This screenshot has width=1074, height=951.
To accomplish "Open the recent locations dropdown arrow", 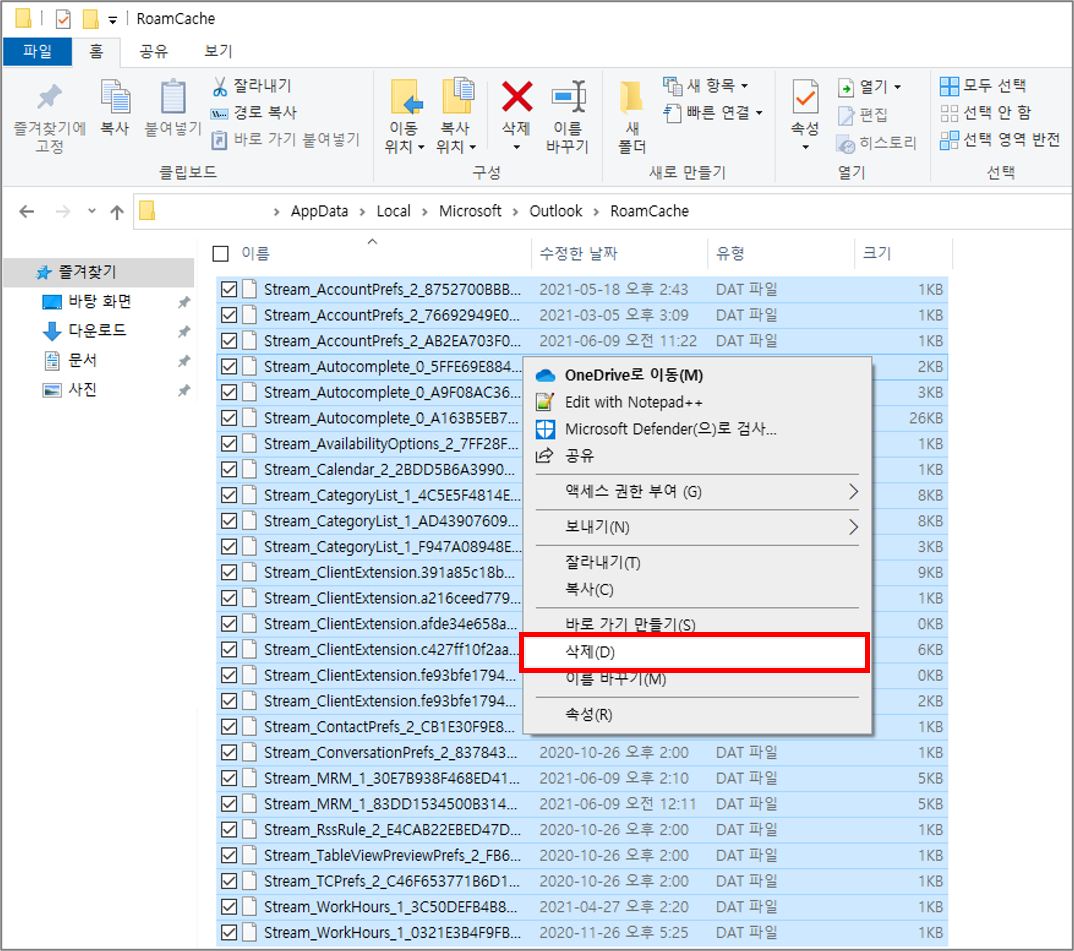I will 92,211.
